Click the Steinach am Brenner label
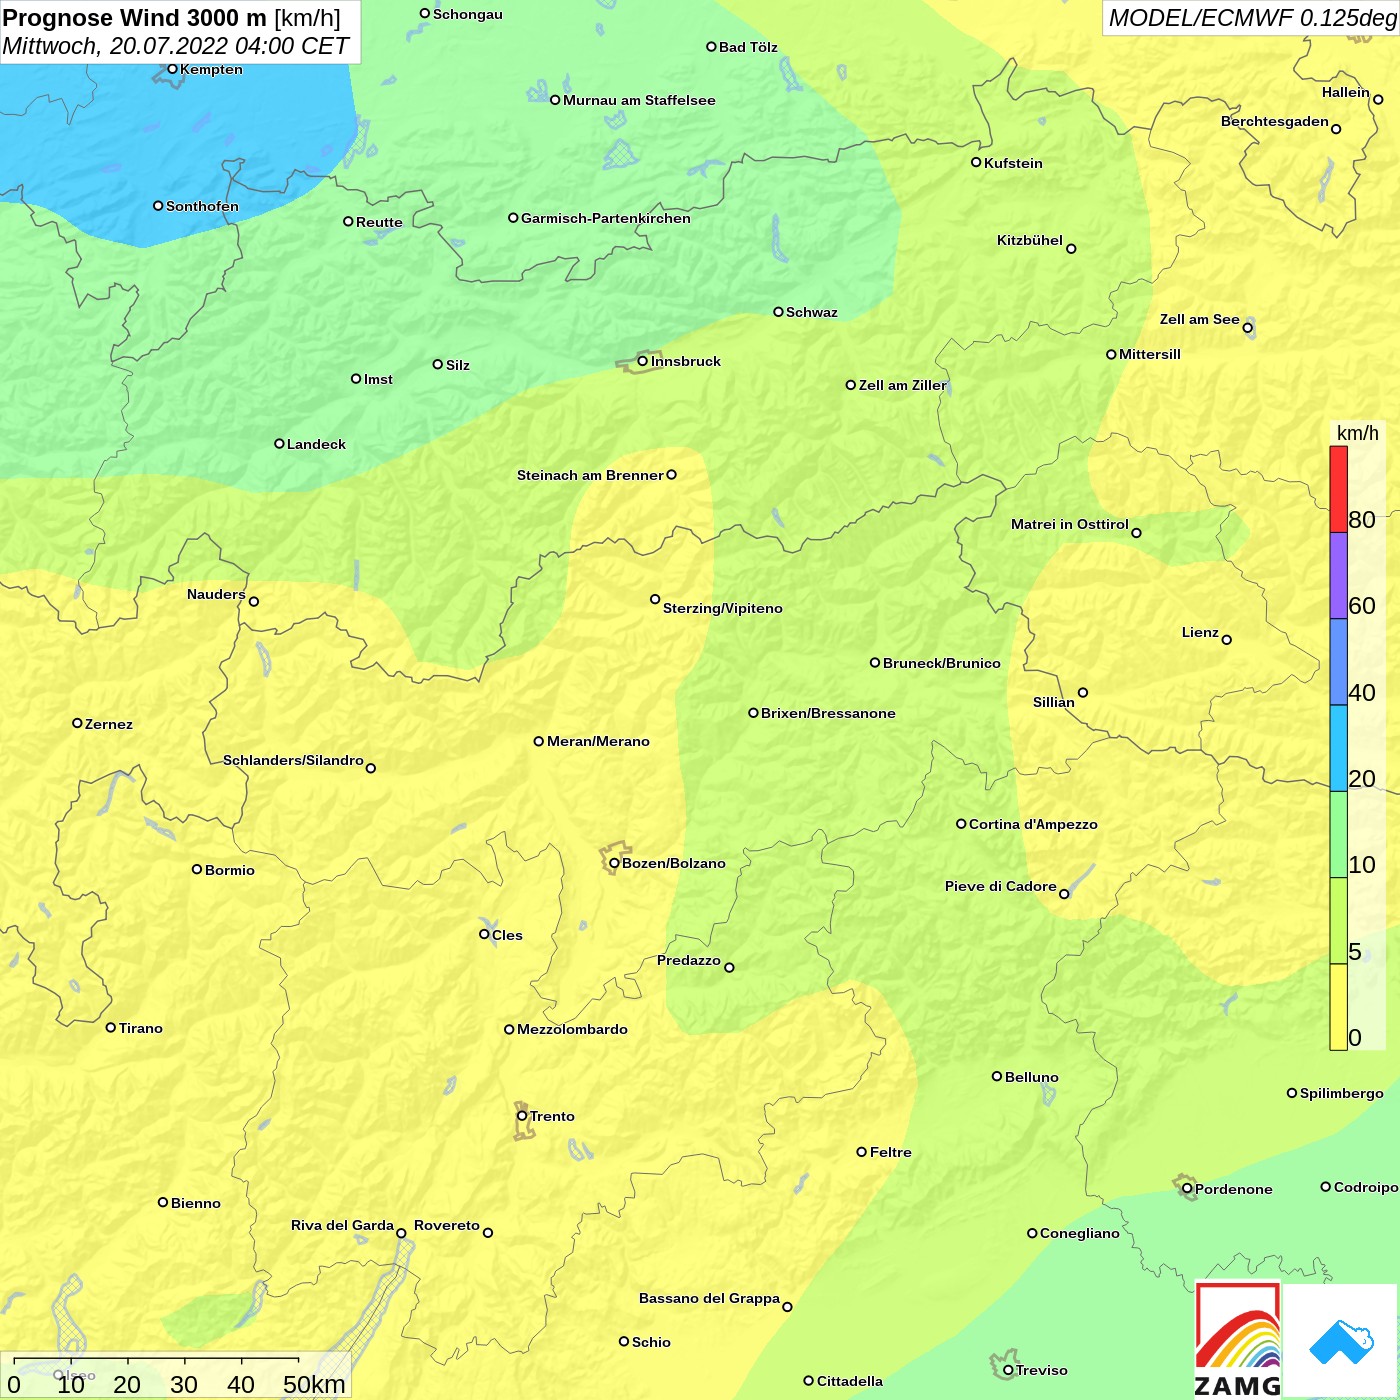Viewport: 1400px width, 1400px height. click(590, 475)
